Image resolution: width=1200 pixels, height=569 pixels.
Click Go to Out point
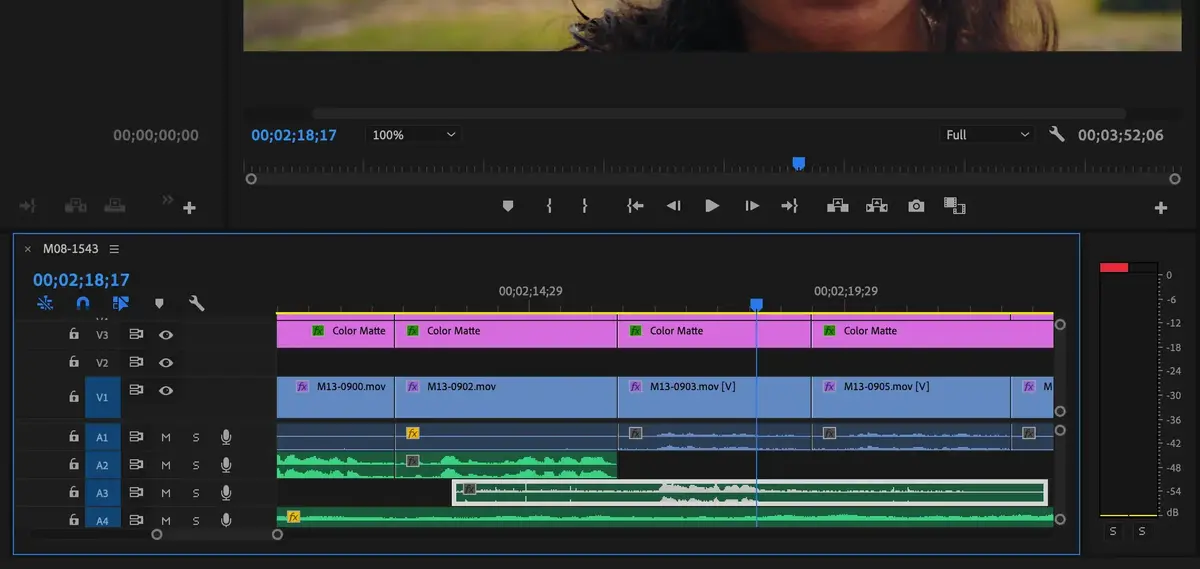(x=790, y=206)
